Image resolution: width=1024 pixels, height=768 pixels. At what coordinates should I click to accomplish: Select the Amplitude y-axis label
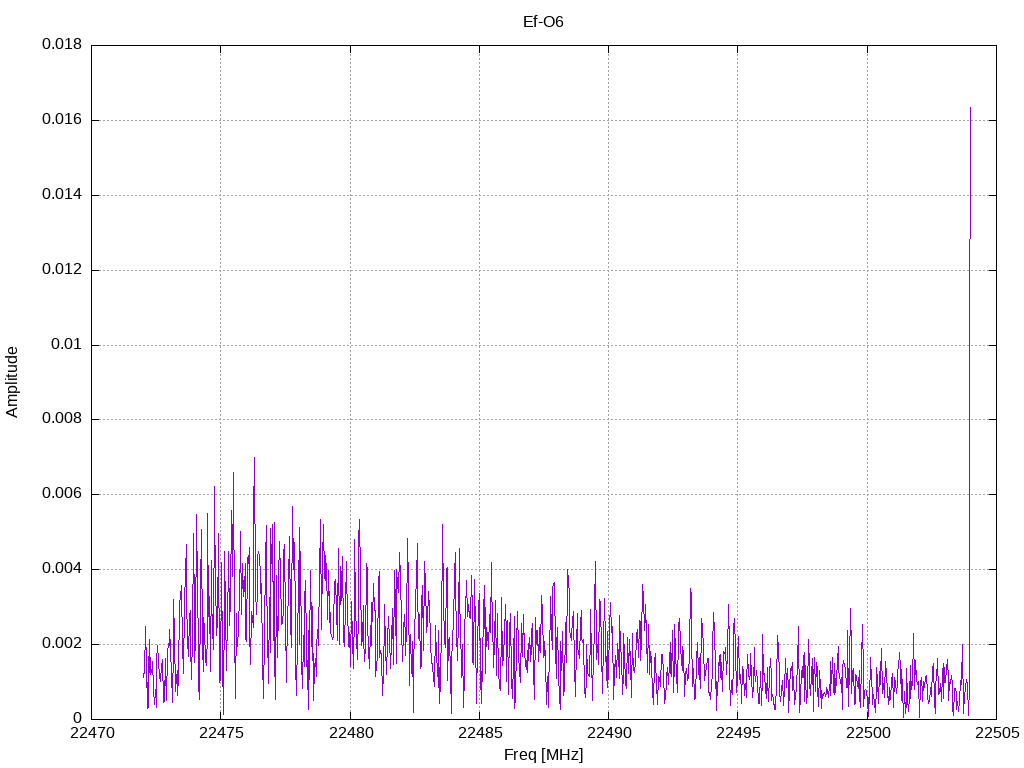click(12, 382)
